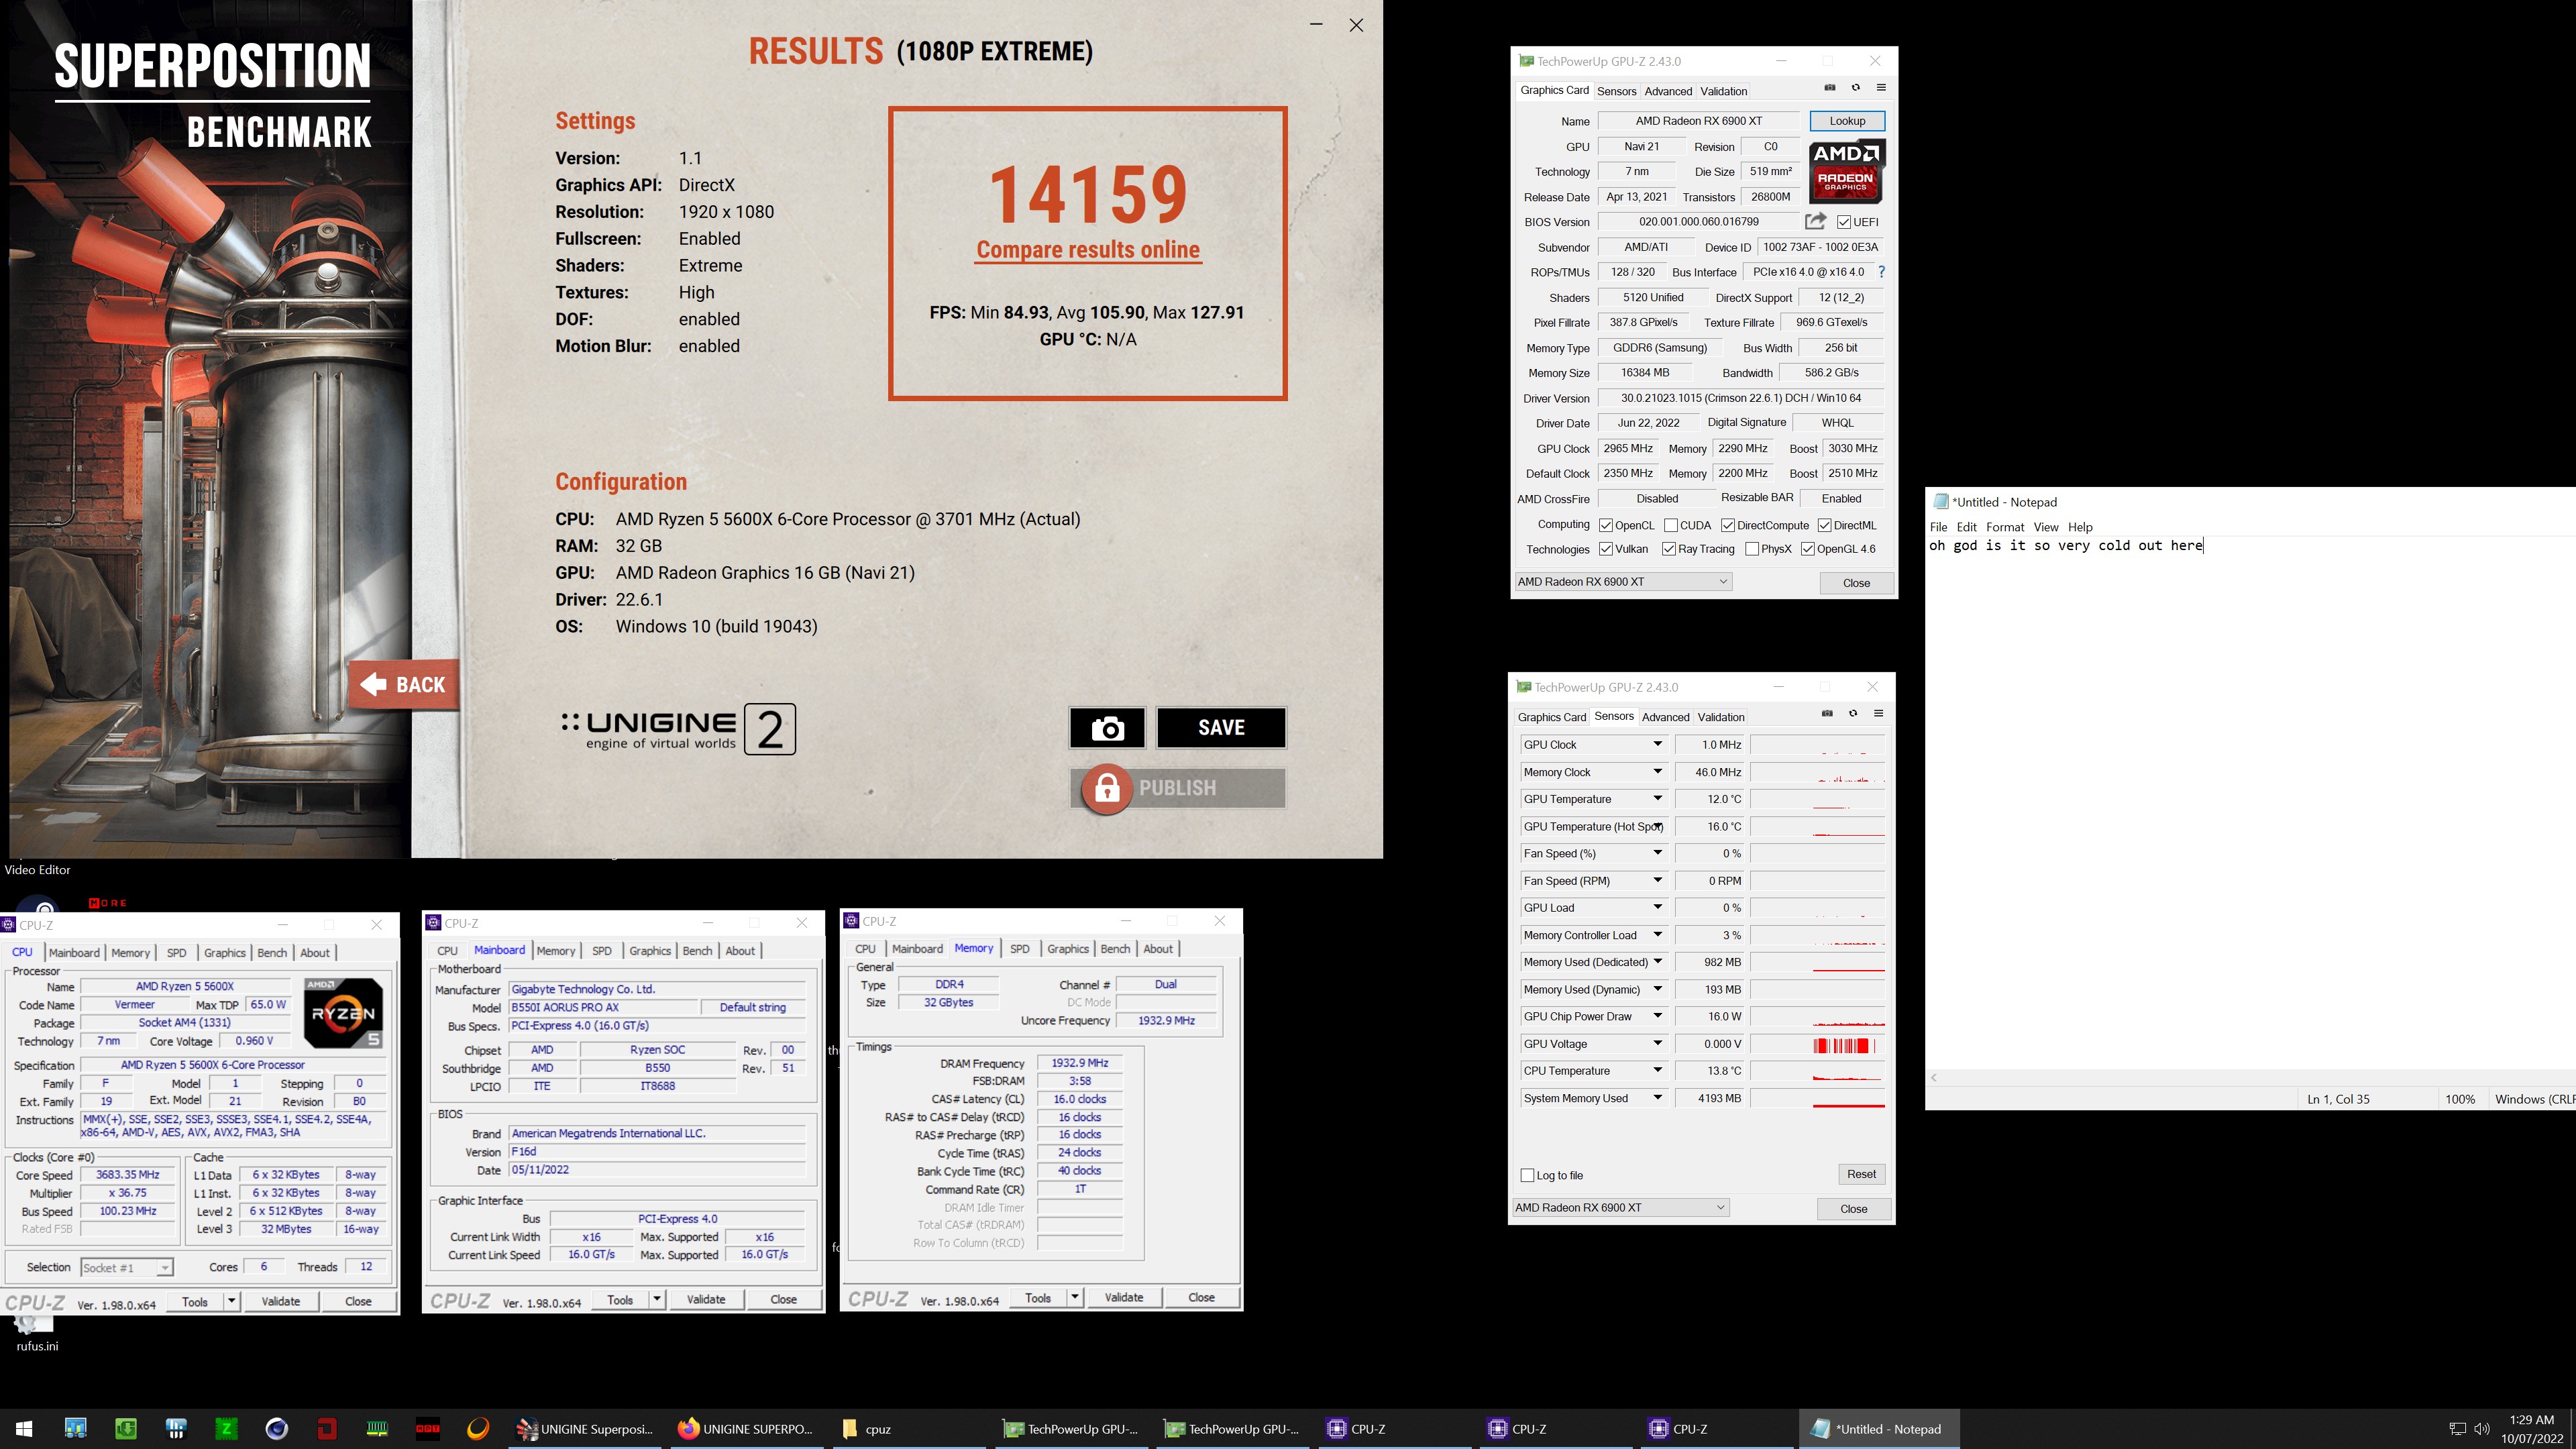Toggle the Ray Tracing checkbox
The image size is (2576, 1449).
(1668, 549)
